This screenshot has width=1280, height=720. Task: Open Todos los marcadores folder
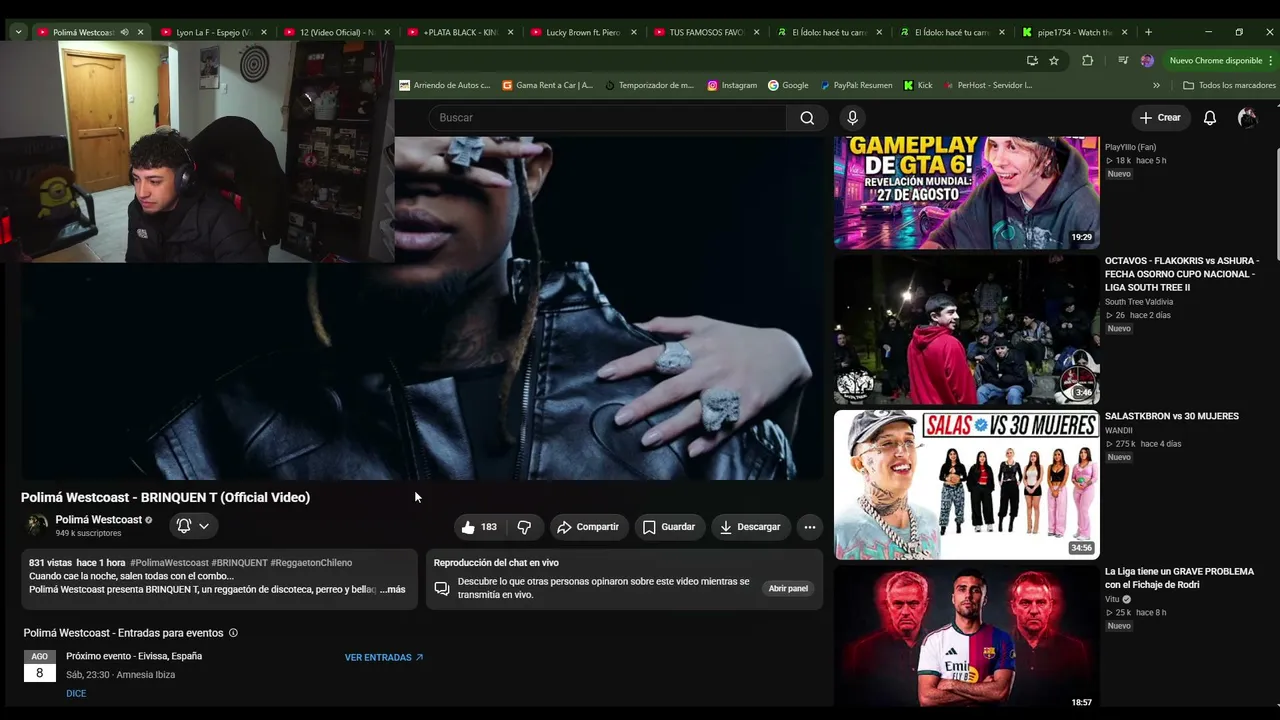pos(1229,85)
